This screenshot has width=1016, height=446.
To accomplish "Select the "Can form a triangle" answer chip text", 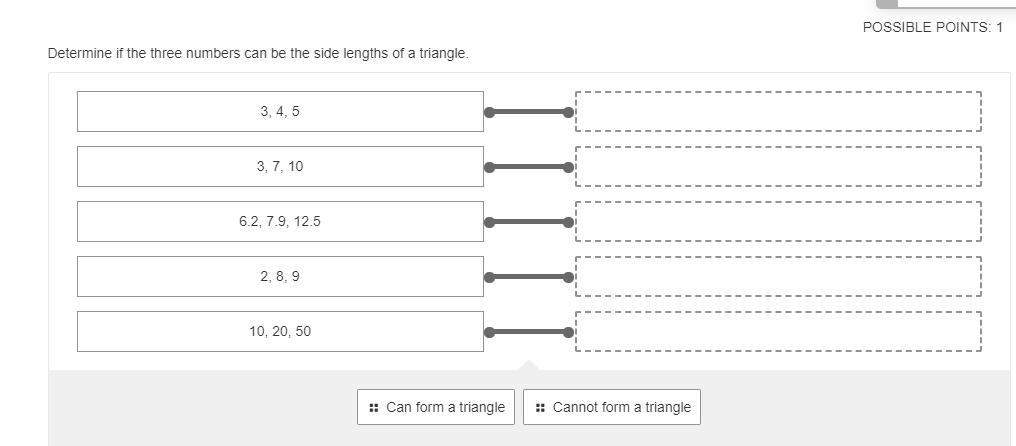I will pyautogui.click(x=445, y=407).
